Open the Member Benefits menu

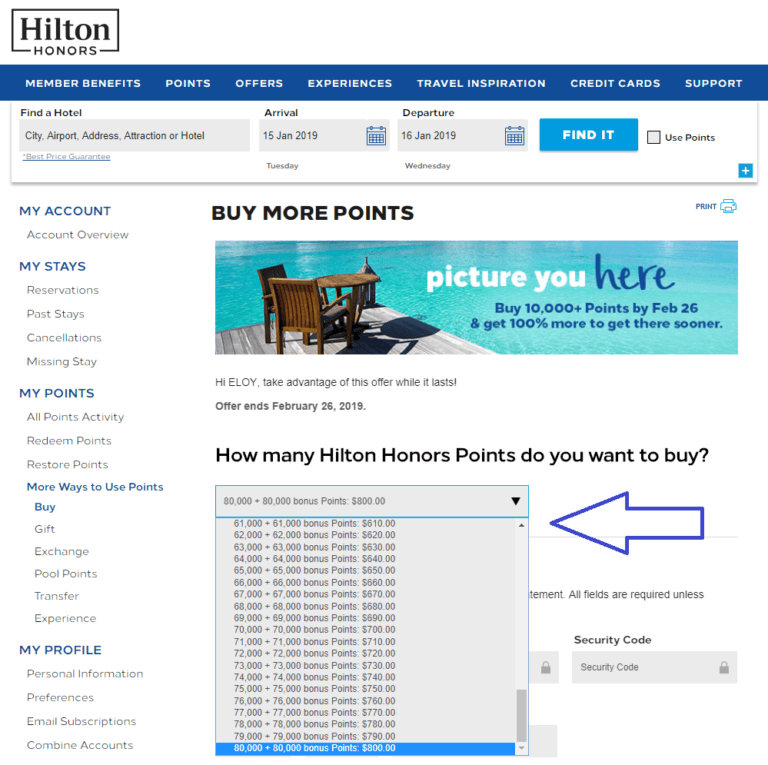pyautogui.click(x=83, y=83)
